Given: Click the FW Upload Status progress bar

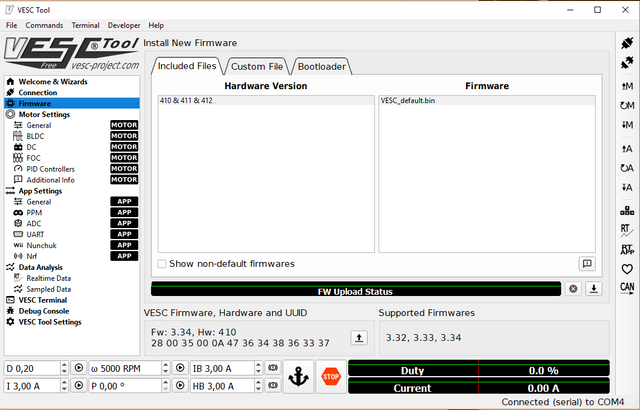Looking at the screenshot, I should tap(356, 289).
